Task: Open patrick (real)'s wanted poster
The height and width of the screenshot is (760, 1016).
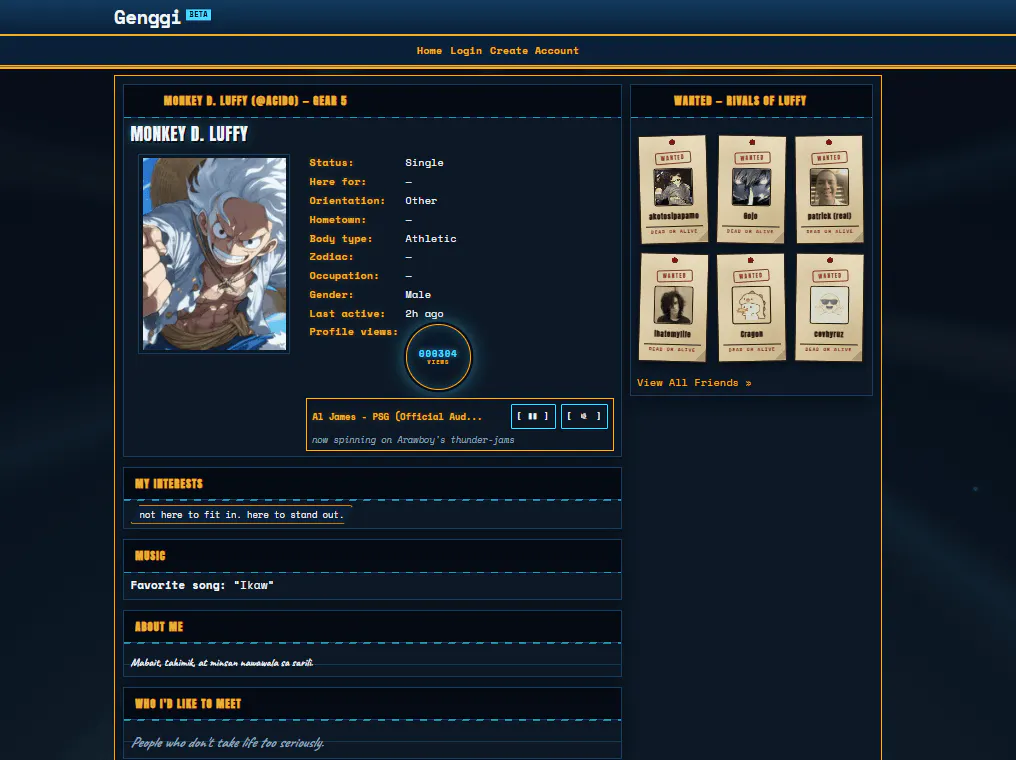Action: 829,189
